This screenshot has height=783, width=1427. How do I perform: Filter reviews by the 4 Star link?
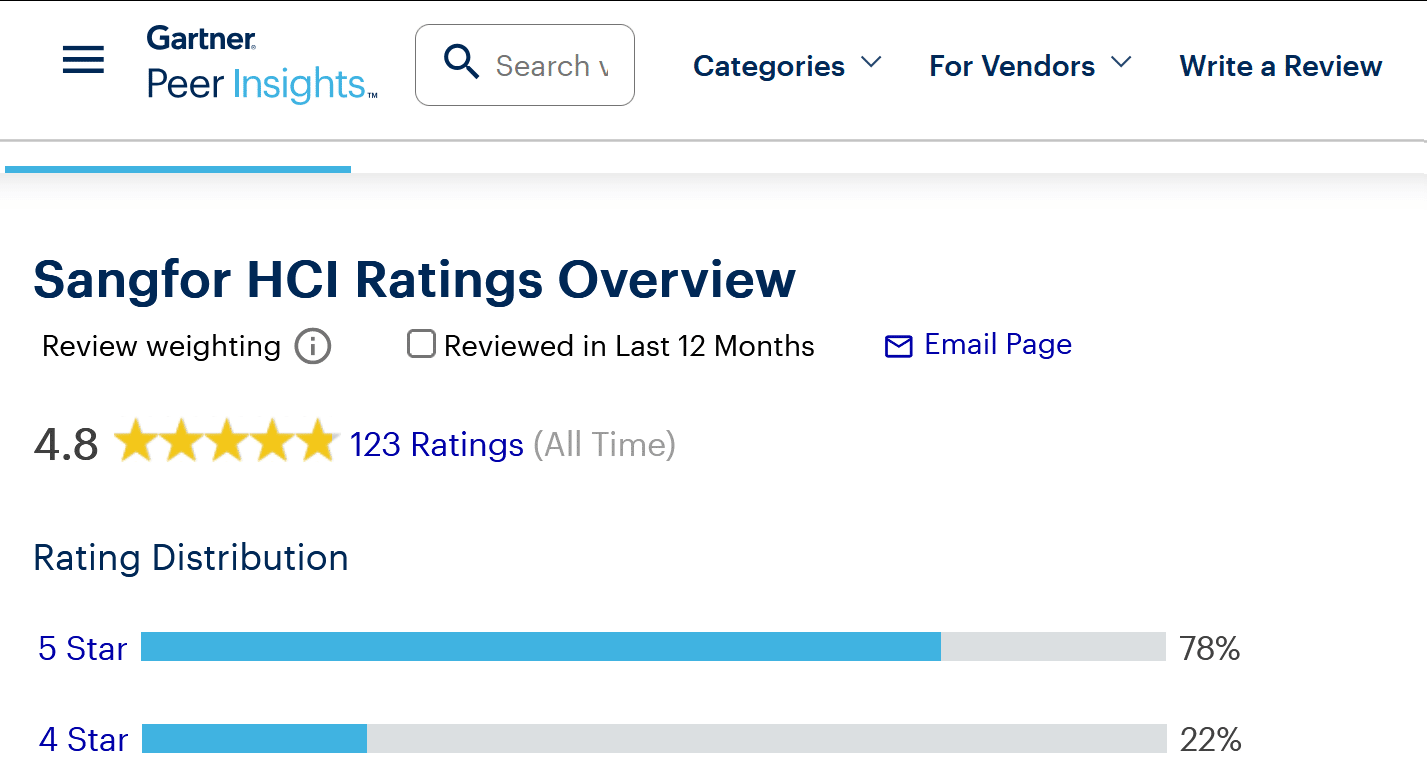(83, 740)
